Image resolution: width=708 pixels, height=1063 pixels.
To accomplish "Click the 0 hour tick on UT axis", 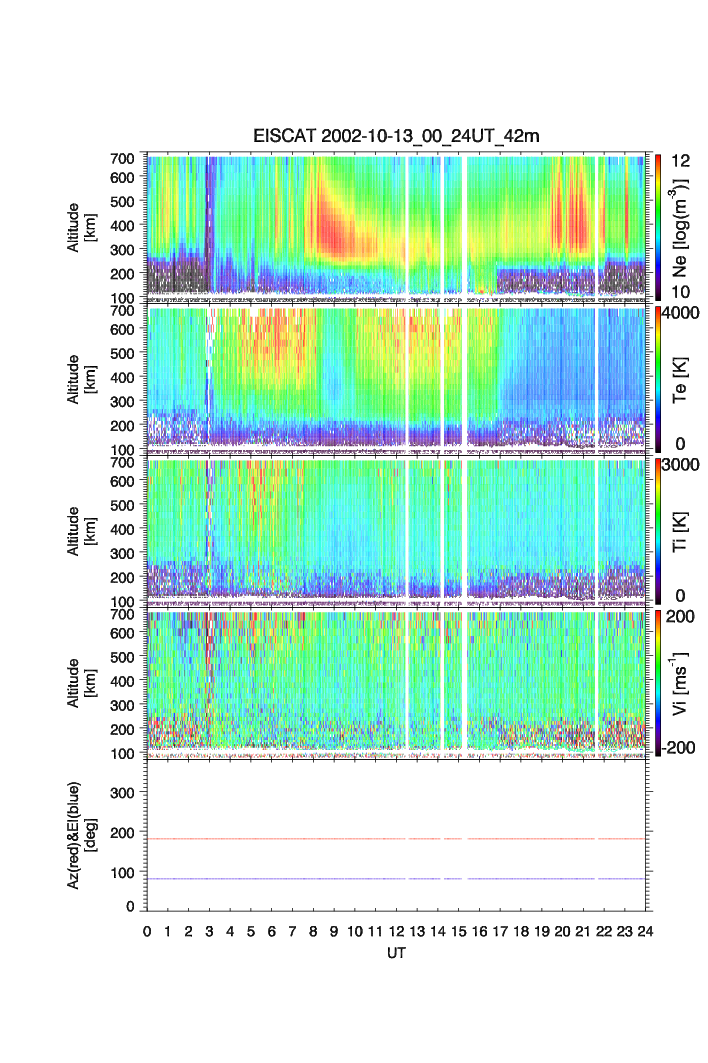I will point(147,931).
